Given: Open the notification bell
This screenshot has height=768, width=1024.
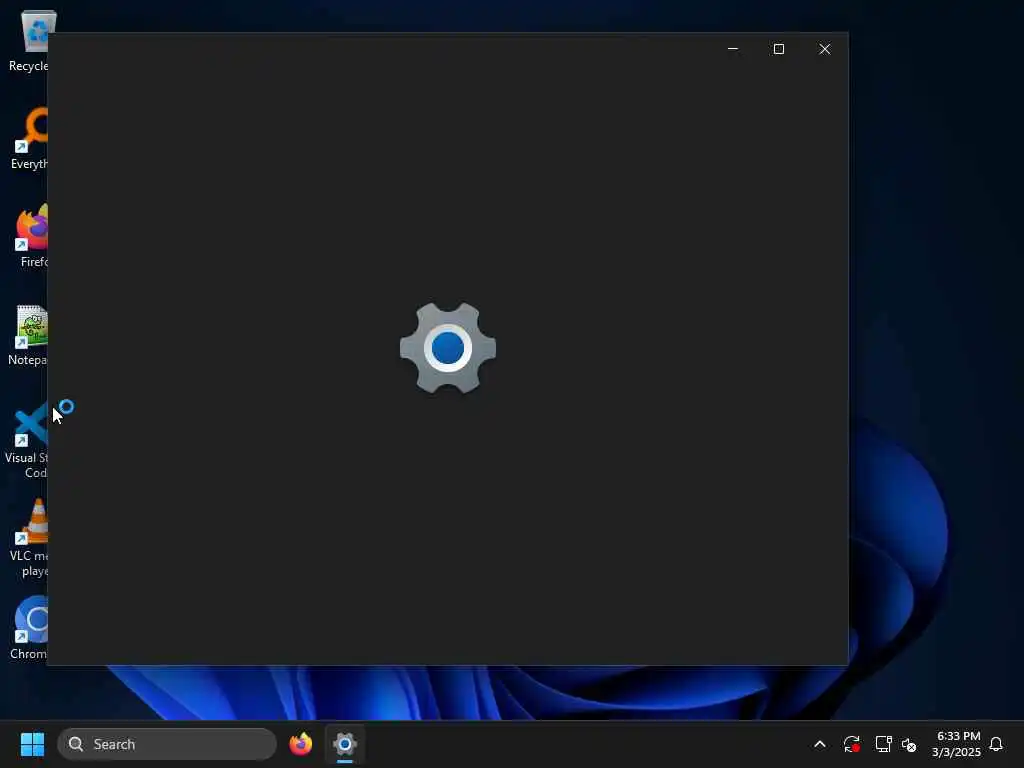Looking at the screenshot, I should click(x=996, y=744).
